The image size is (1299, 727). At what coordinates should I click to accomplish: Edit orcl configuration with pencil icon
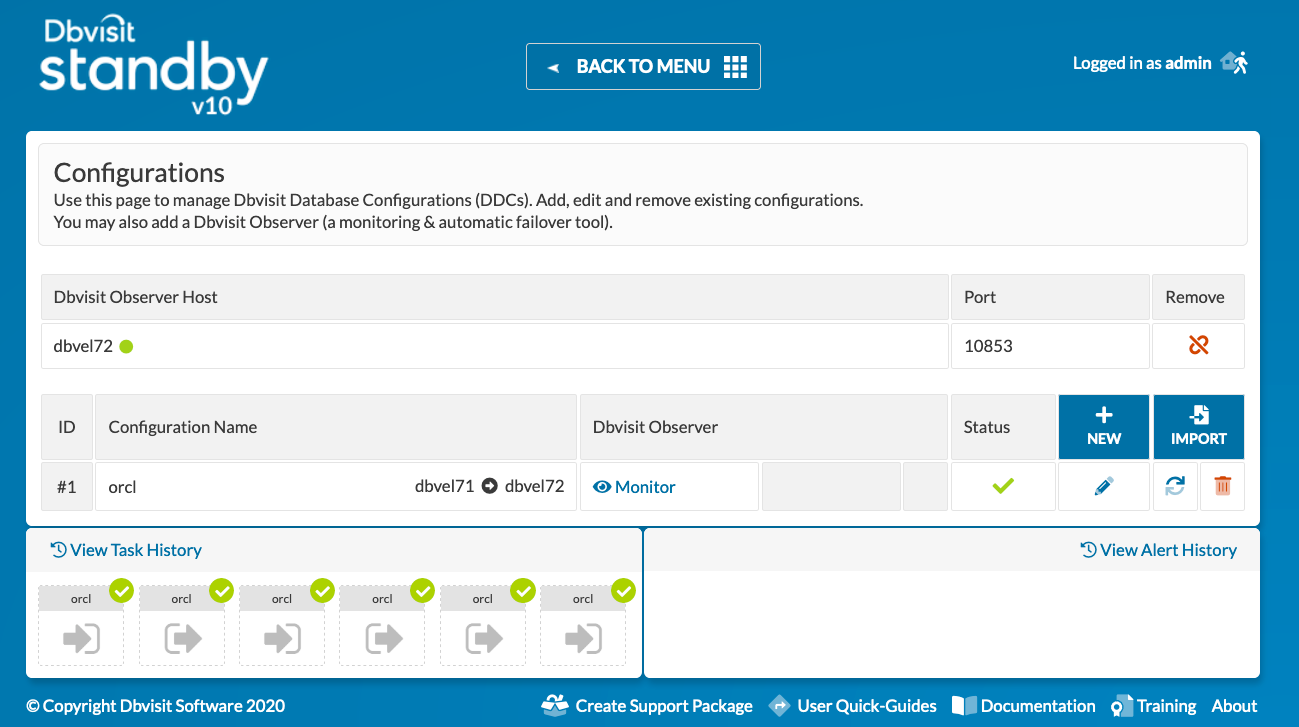[x=1104, y=487]
